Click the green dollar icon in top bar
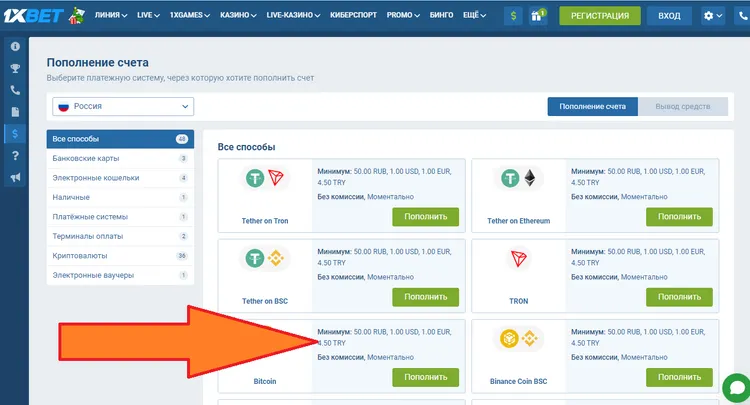The width and height of the screenshot is (750, 405). tap(513, 16)
